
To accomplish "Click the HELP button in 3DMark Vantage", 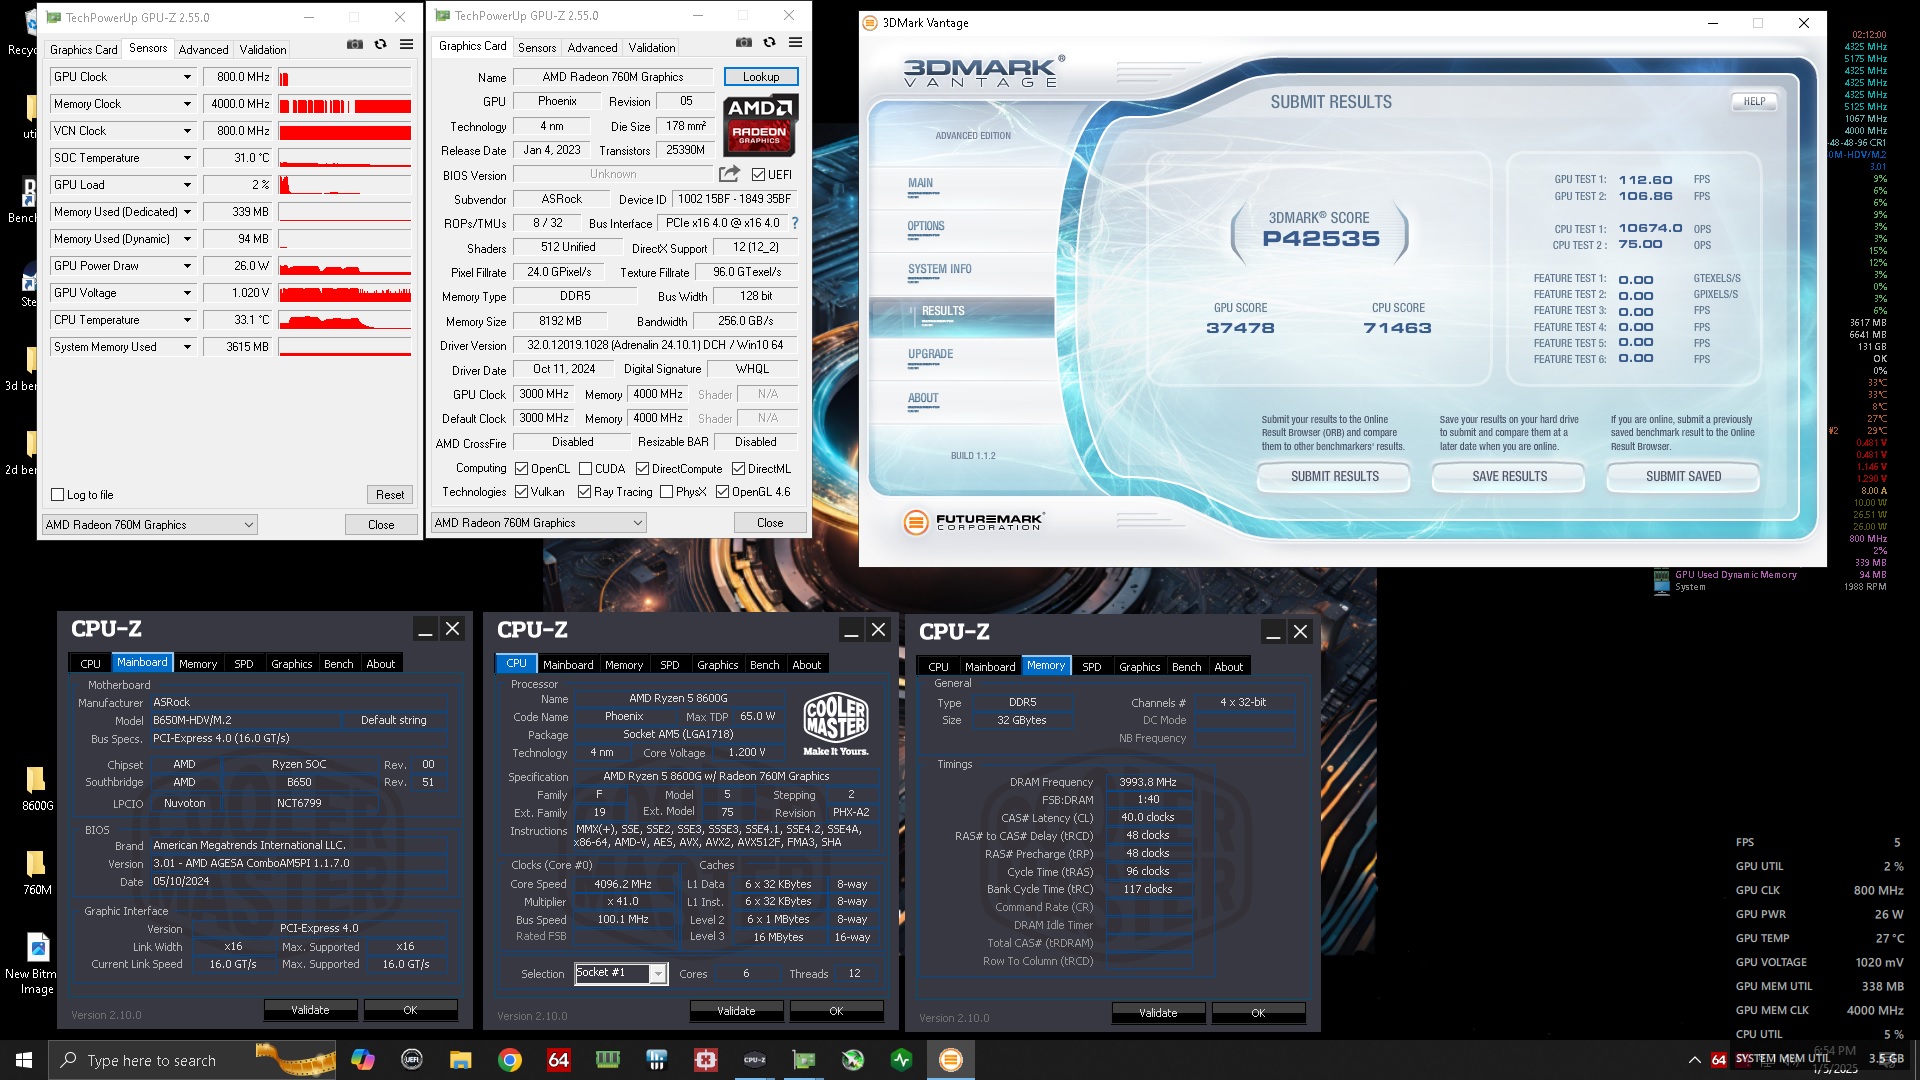I will tap(1754, 101).
